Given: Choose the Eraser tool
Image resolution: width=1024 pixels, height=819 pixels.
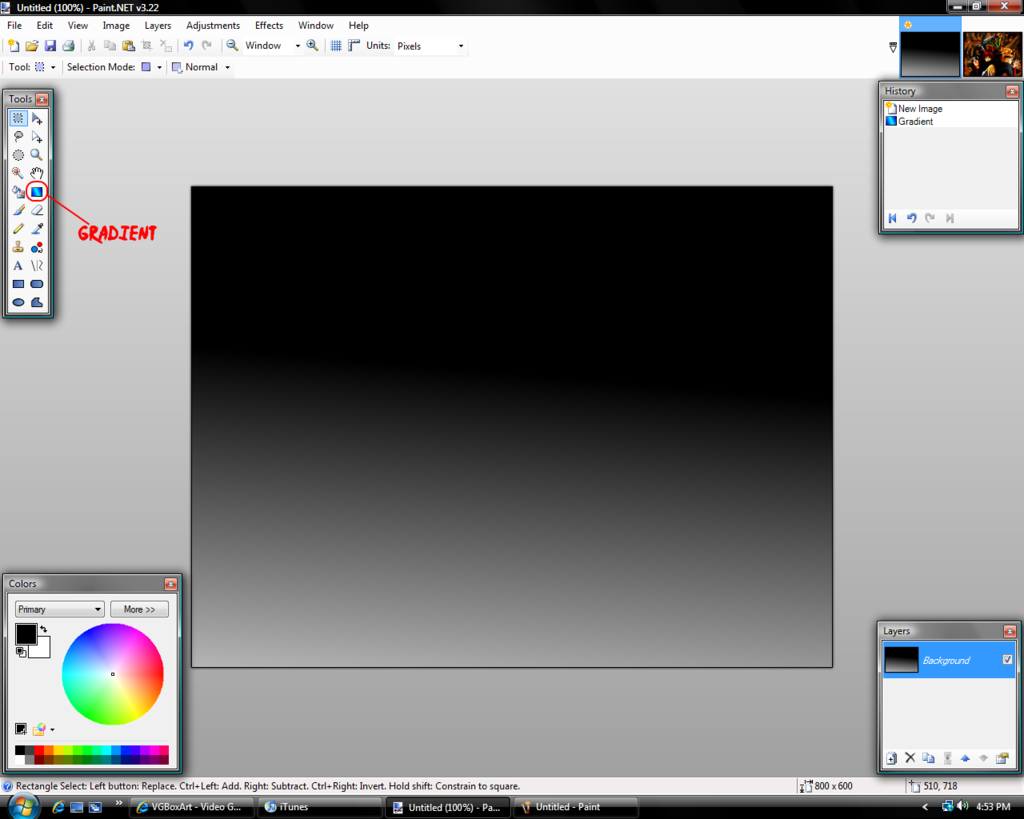Looking at the screenshot, I should pyautogui.click(x=36, y=210).
